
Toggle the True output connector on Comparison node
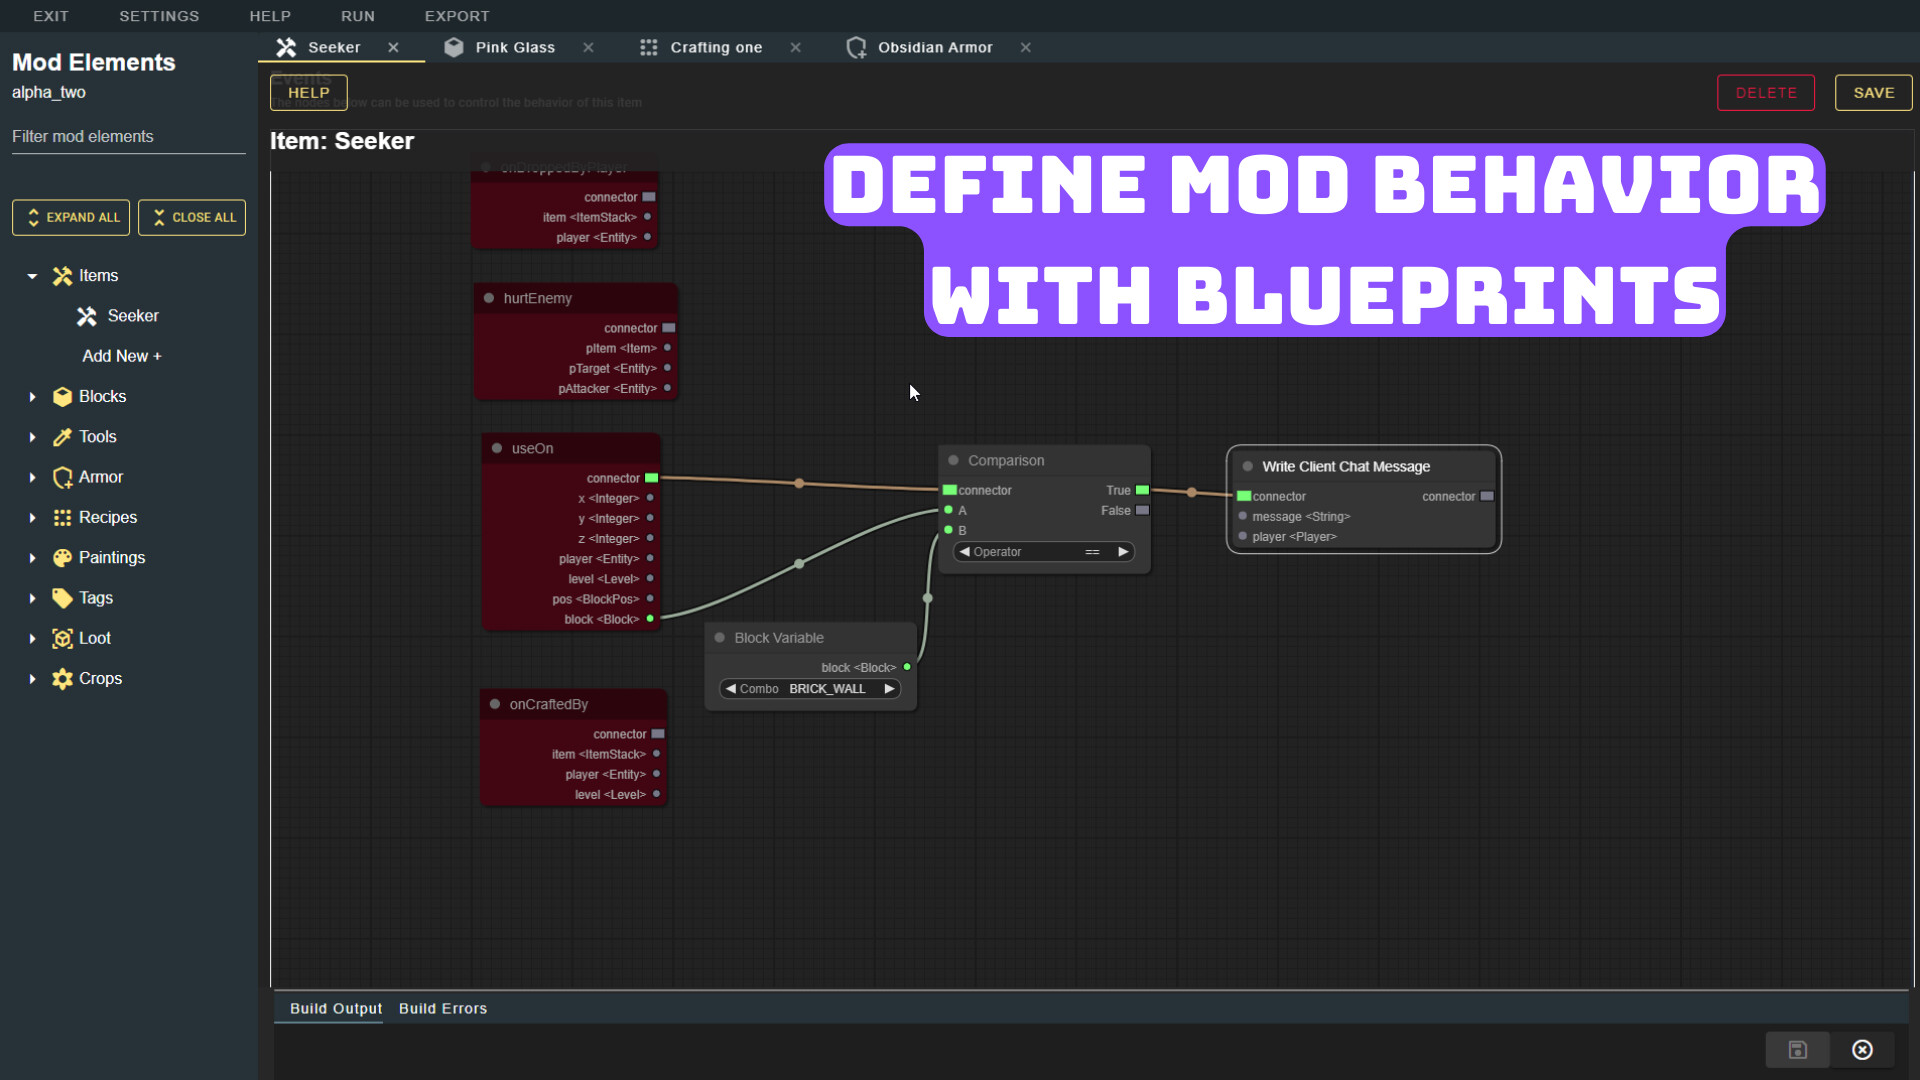[x=1142, y=490]
